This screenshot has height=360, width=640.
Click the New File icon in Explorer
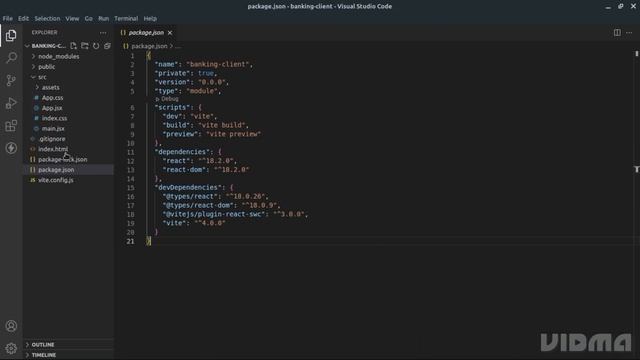pos(73,46)
